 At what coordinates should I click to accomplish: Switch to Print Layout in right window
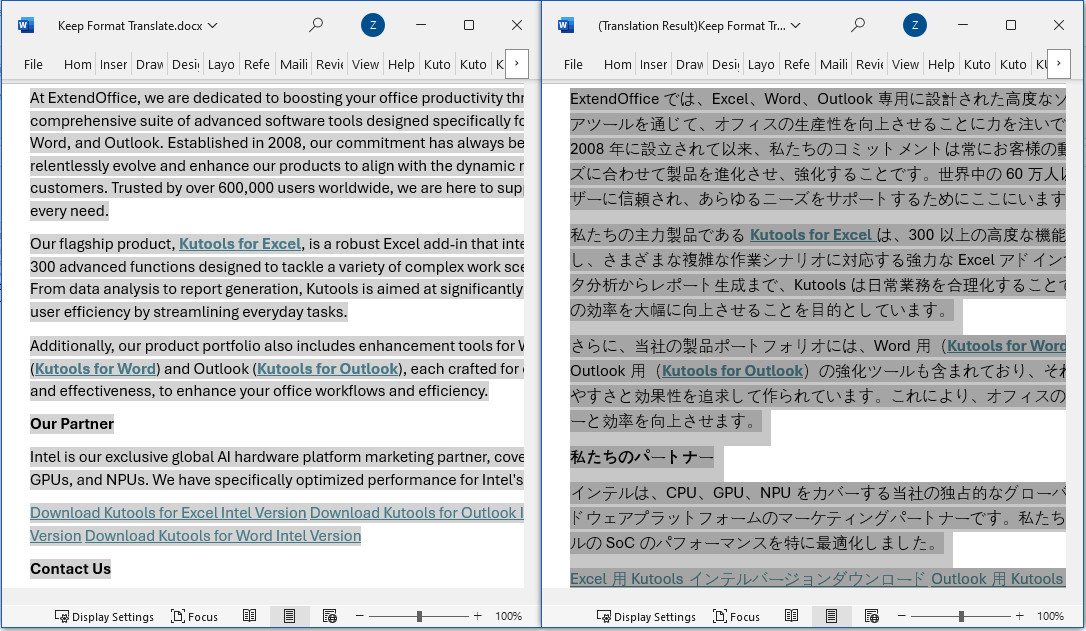[831, 616]
